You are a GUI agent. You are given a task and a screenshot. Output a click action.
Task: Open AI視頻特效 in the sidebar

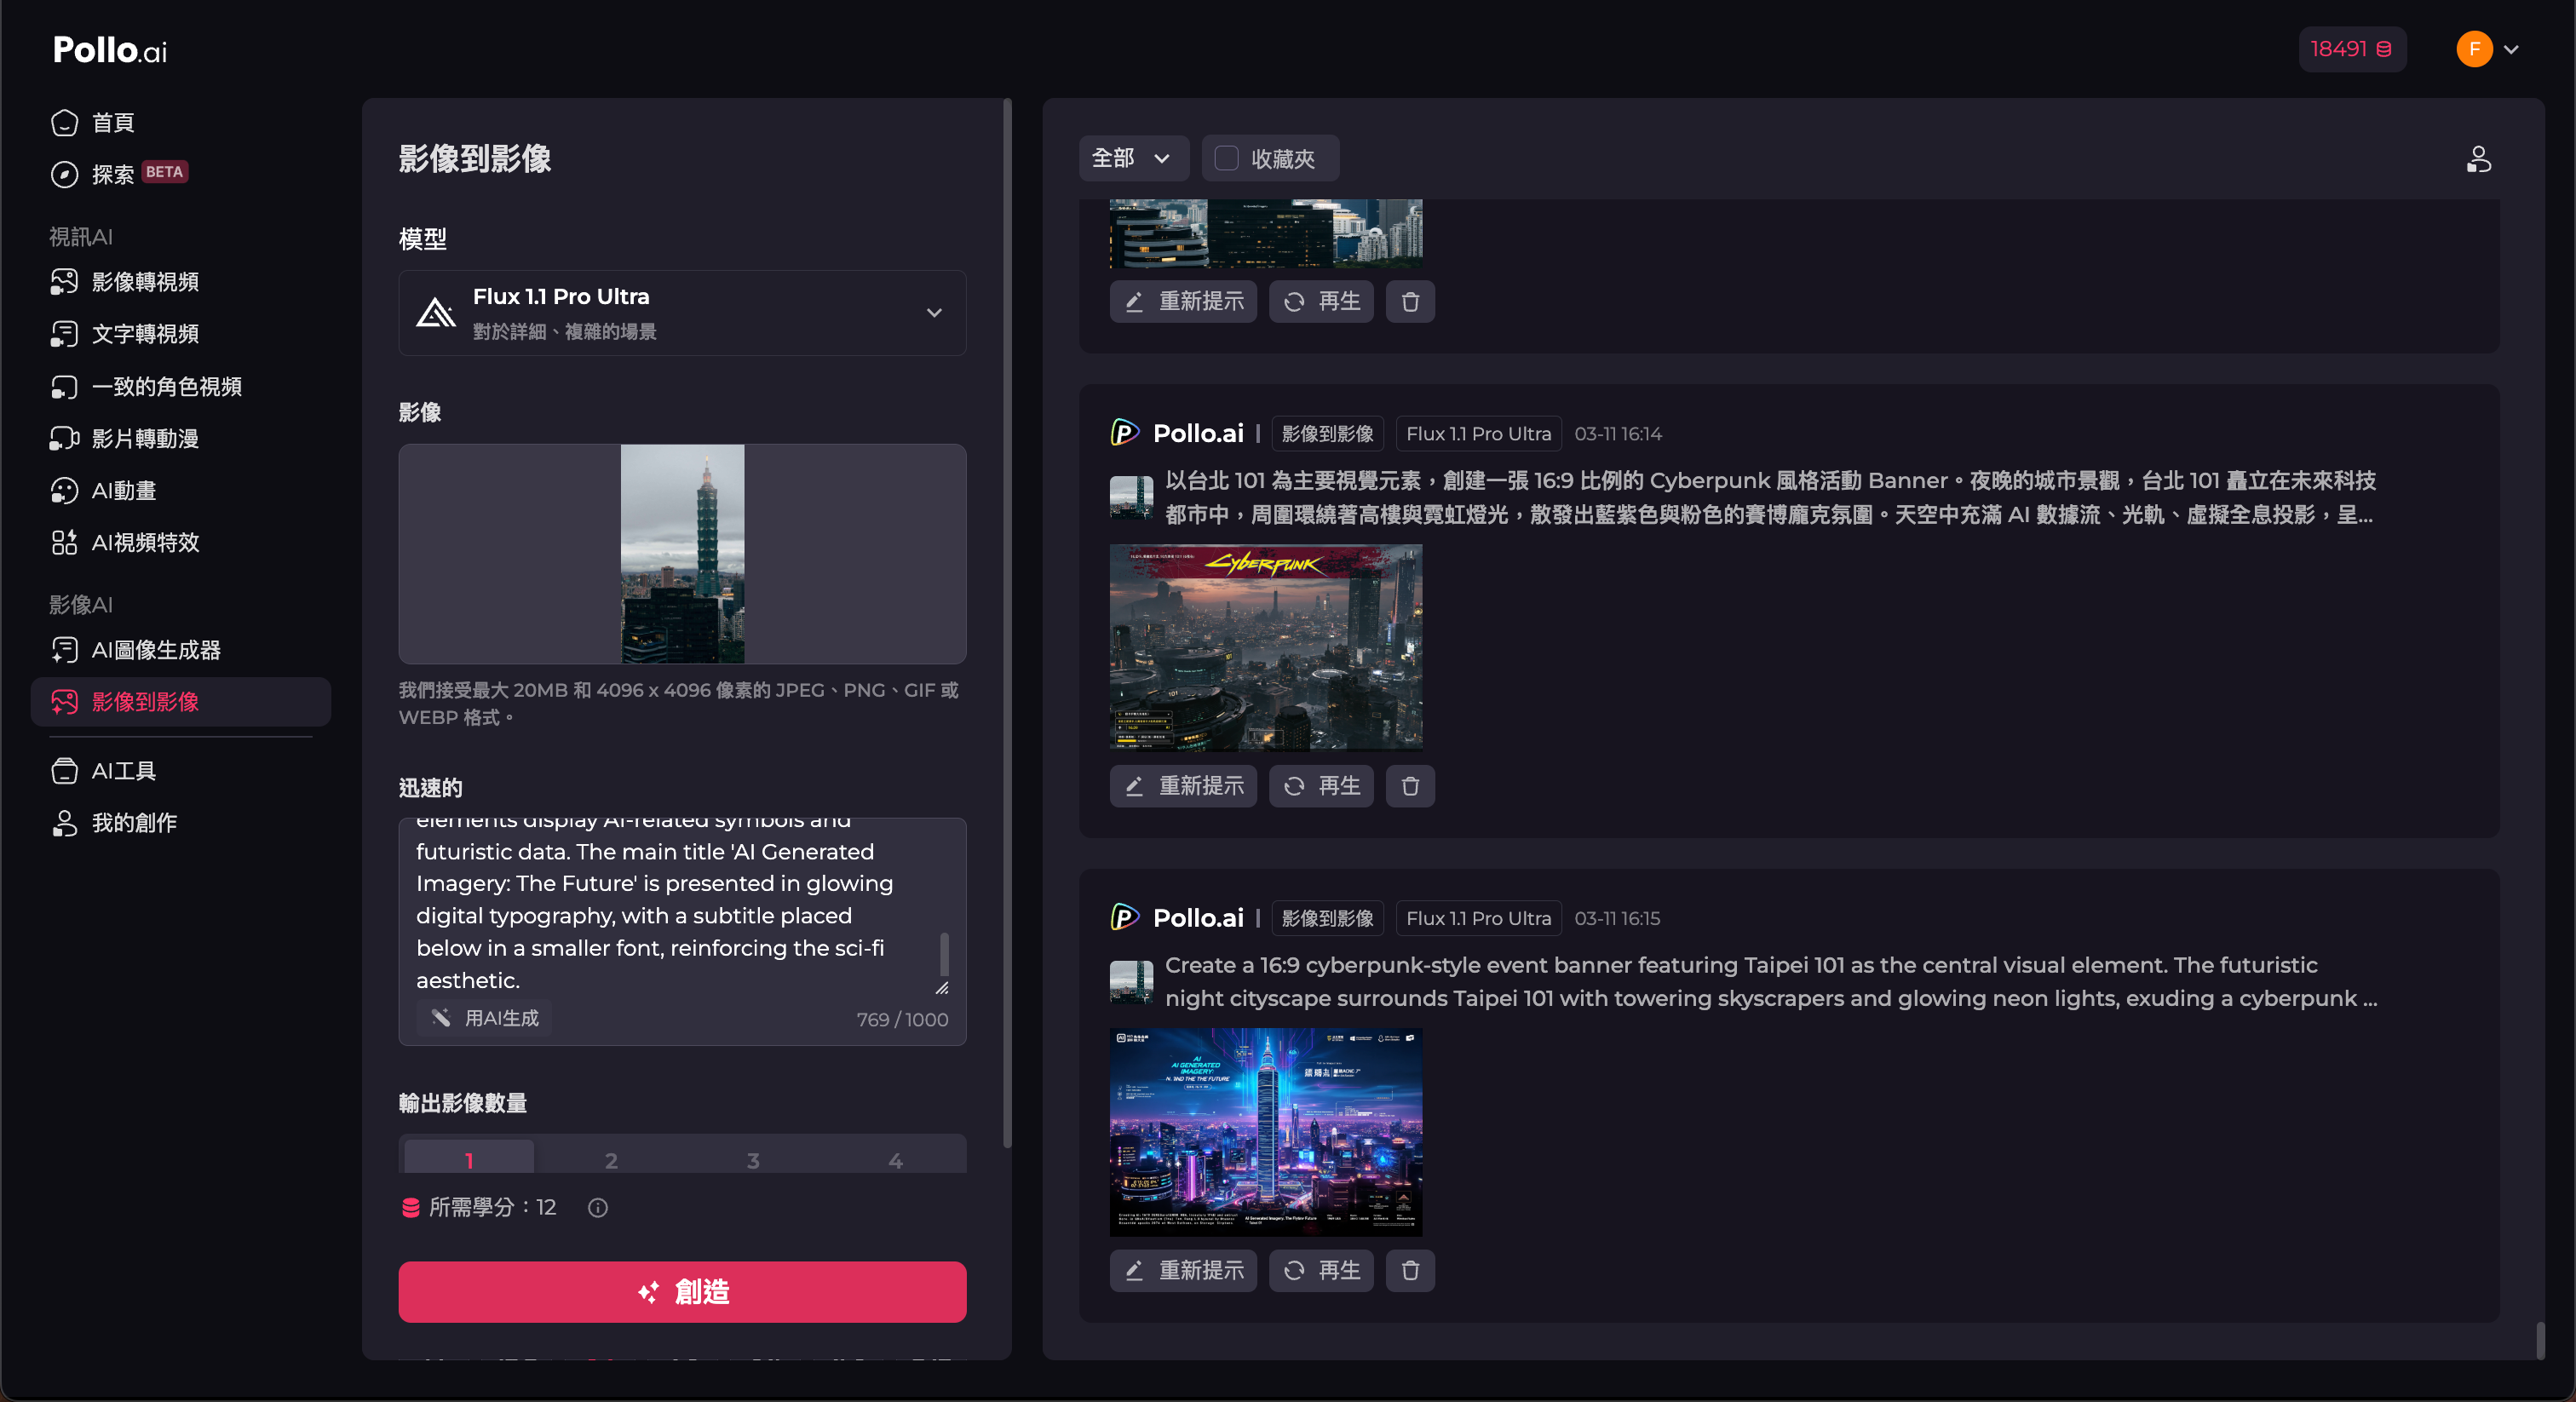(x=145, y=542)
